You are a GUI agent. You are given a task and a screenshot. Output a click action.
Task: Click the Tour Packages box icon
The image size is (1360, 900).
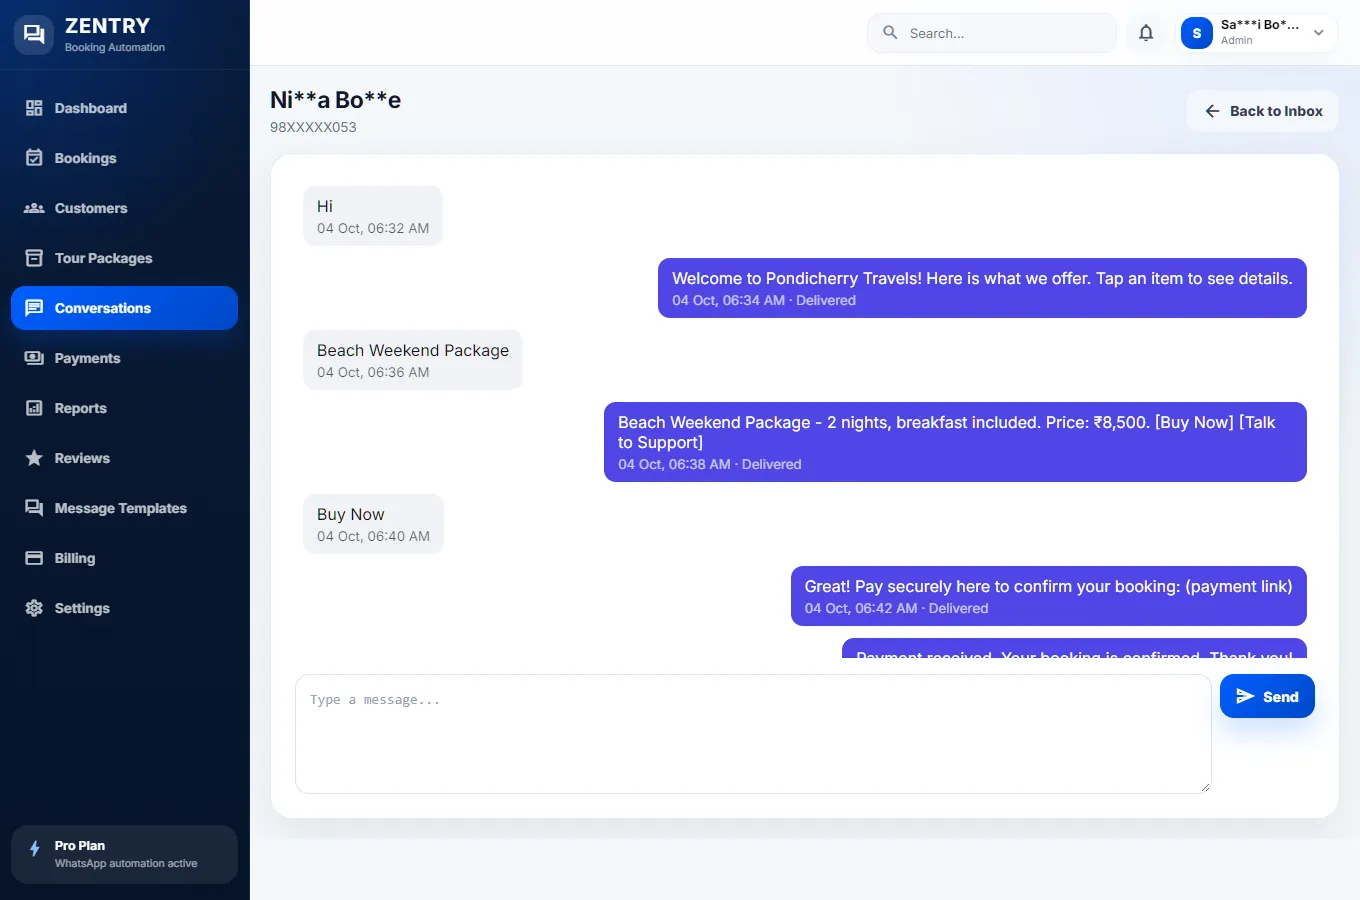pos(34,258)
